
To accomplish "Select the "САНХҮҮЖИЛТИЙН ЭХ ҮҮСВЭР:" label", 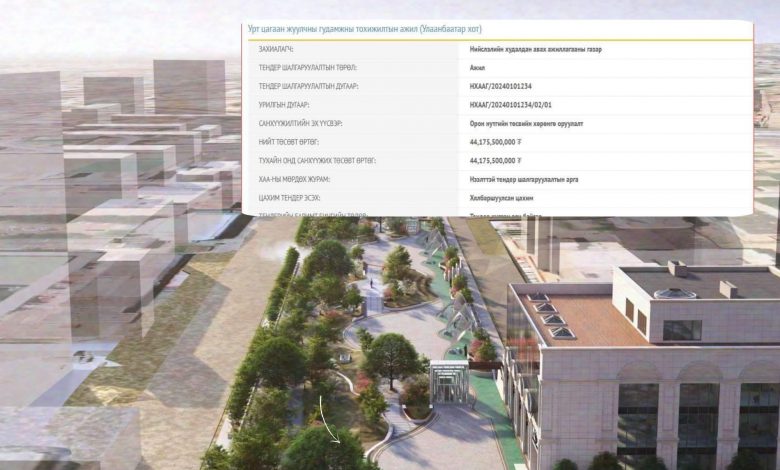I will pos(300,123).
